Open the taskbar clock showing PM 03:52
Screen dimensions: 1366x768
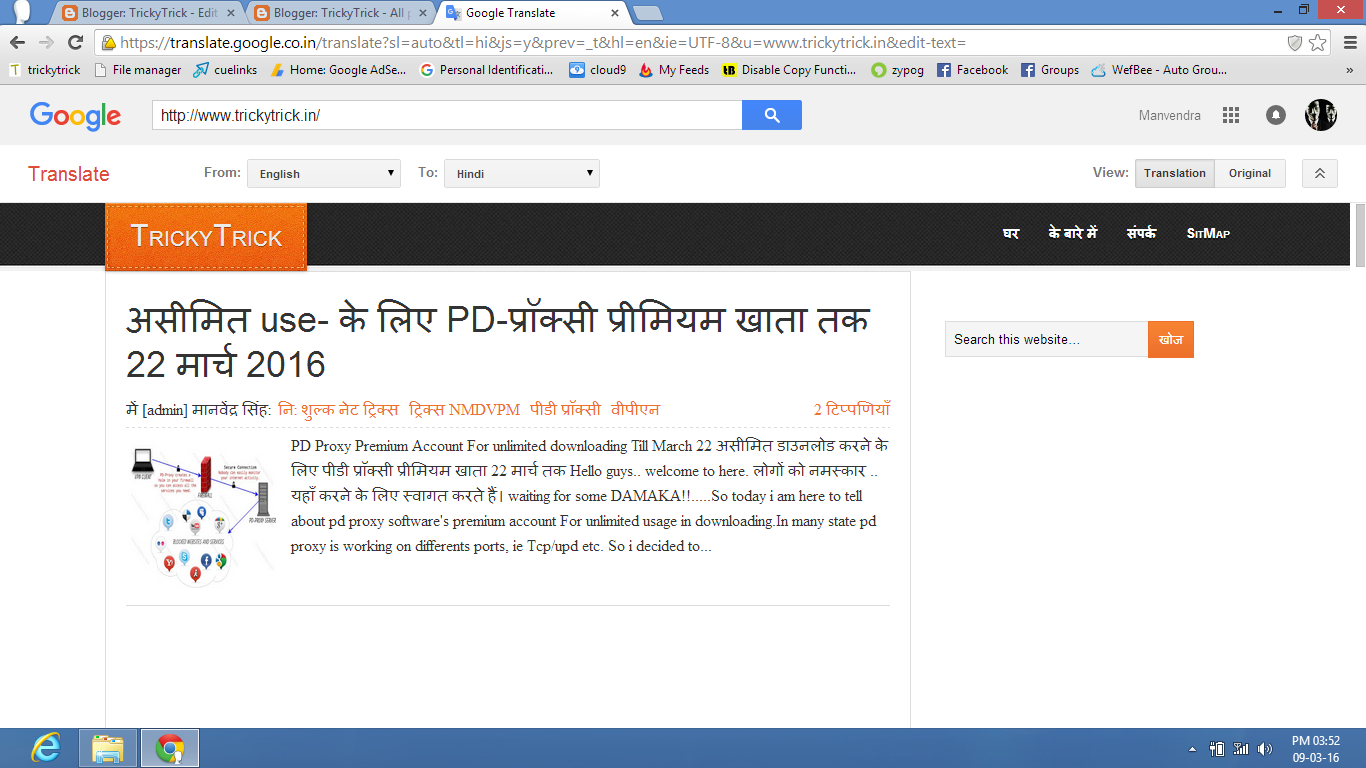(x=1315, y=749)
